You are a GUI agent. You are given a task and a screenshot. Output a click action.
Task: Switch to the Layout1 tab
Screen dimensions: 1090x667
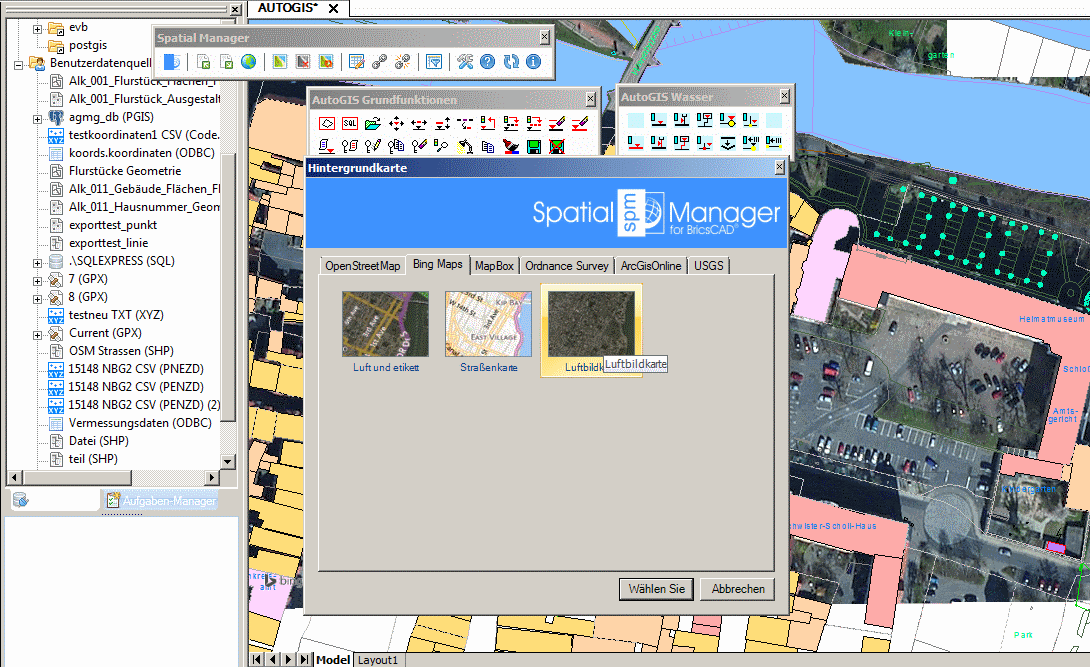click(378, 660)
